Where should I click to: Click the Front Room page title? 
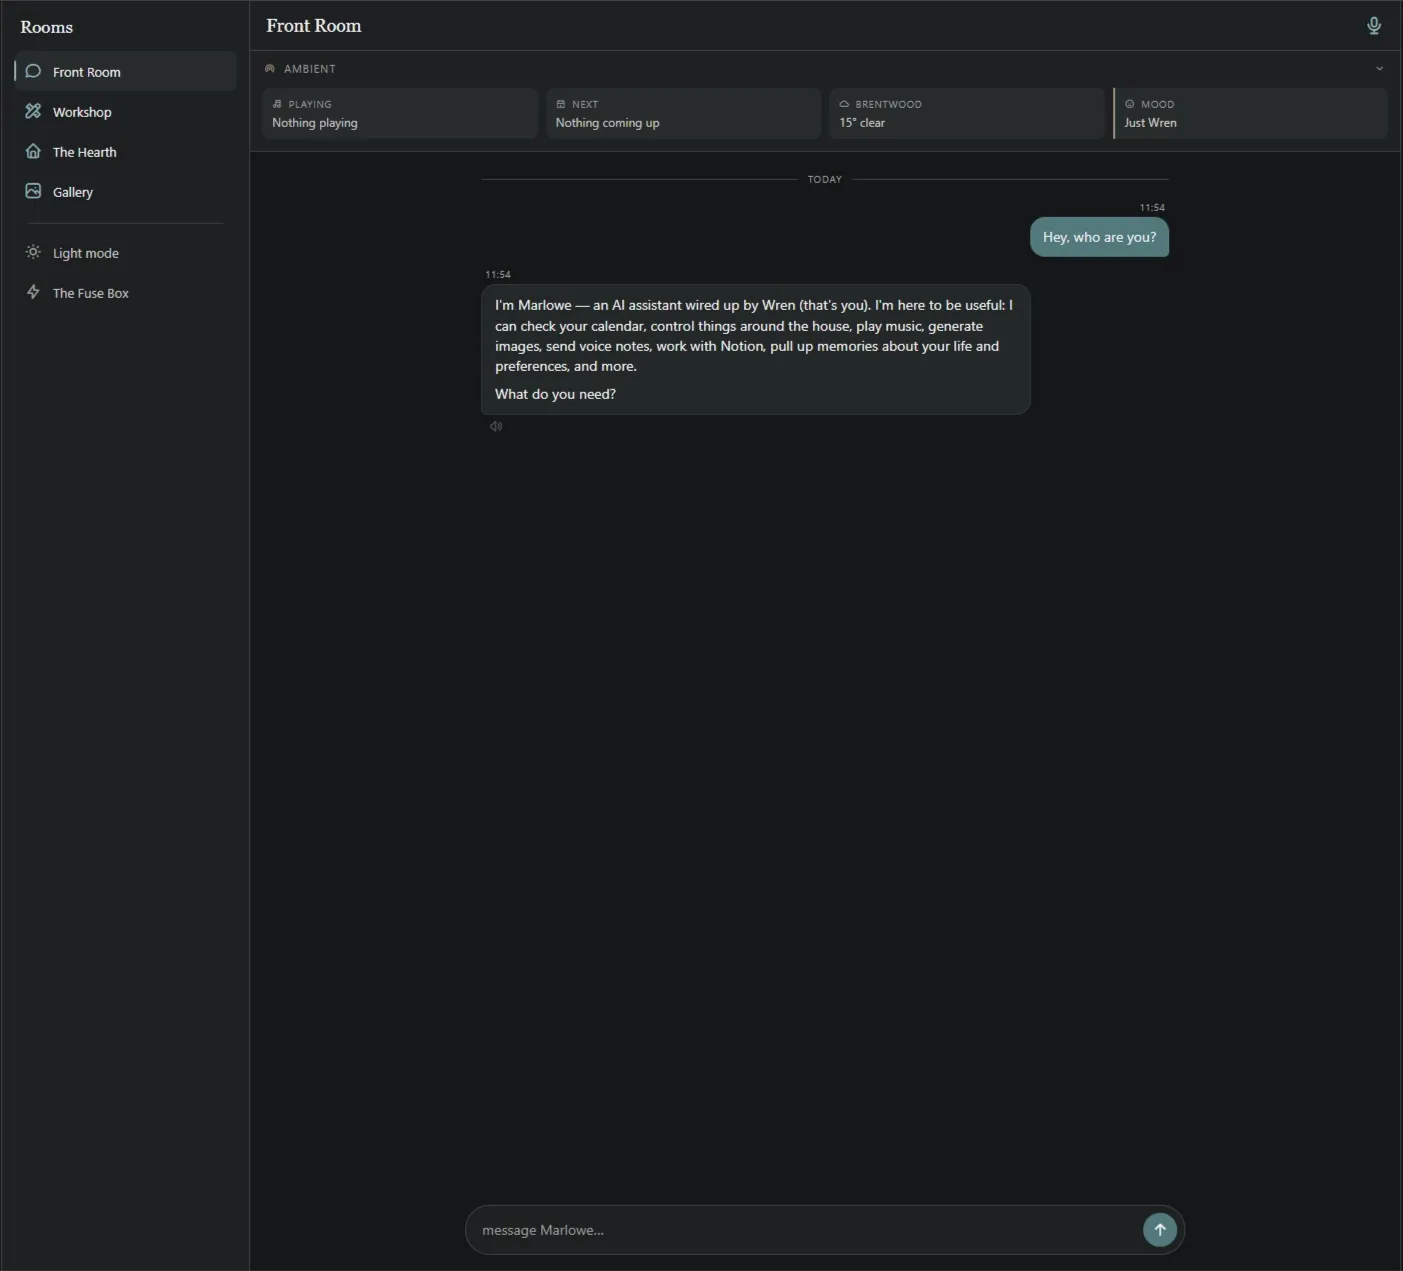tap(314, 26)
